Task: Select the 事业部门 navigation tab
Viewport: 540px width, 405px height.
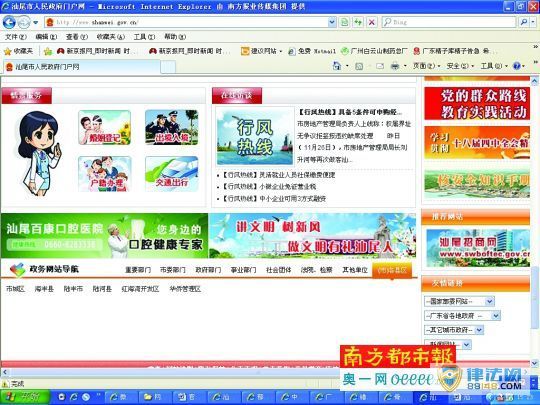Action: tap(243, 270)
